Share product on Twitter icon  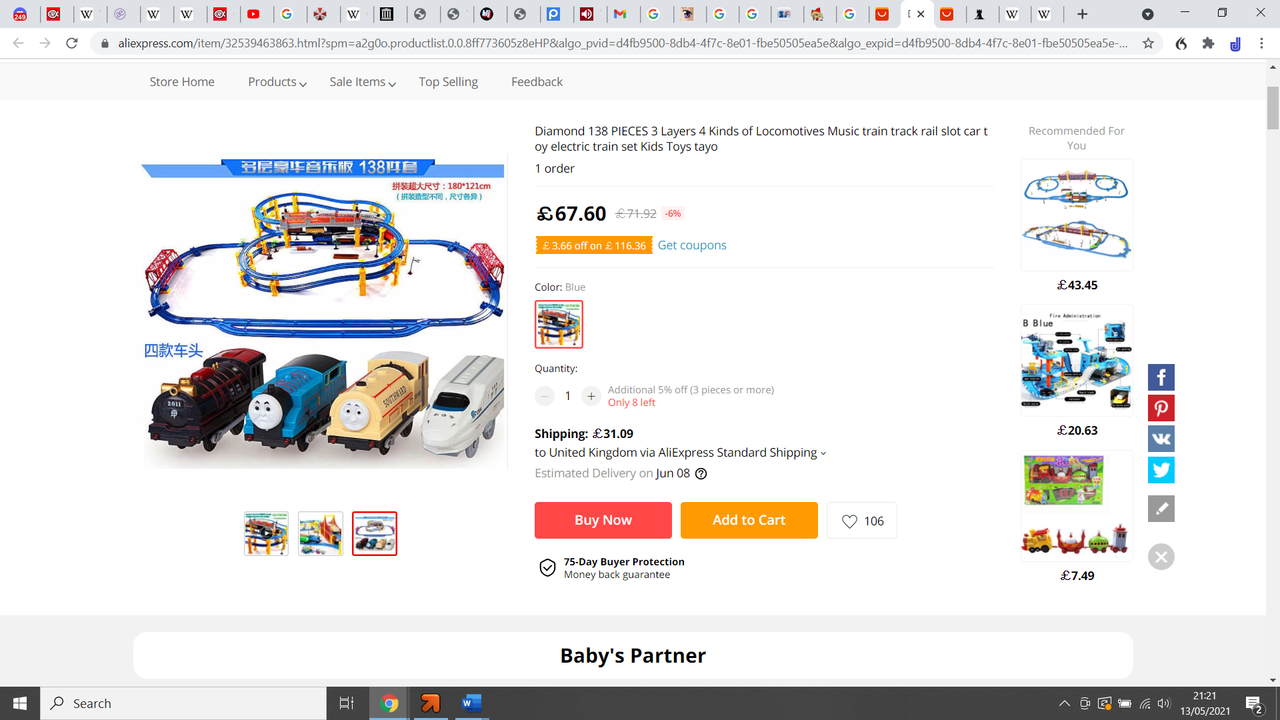[x=1161, y=470]
